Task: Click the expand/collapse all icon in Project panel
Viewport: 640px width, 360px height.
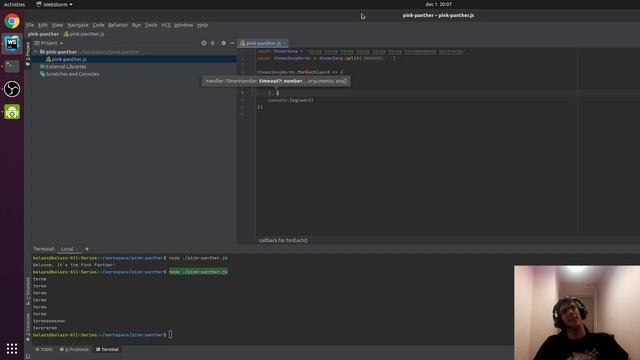Action: click(x=213, y=43)
